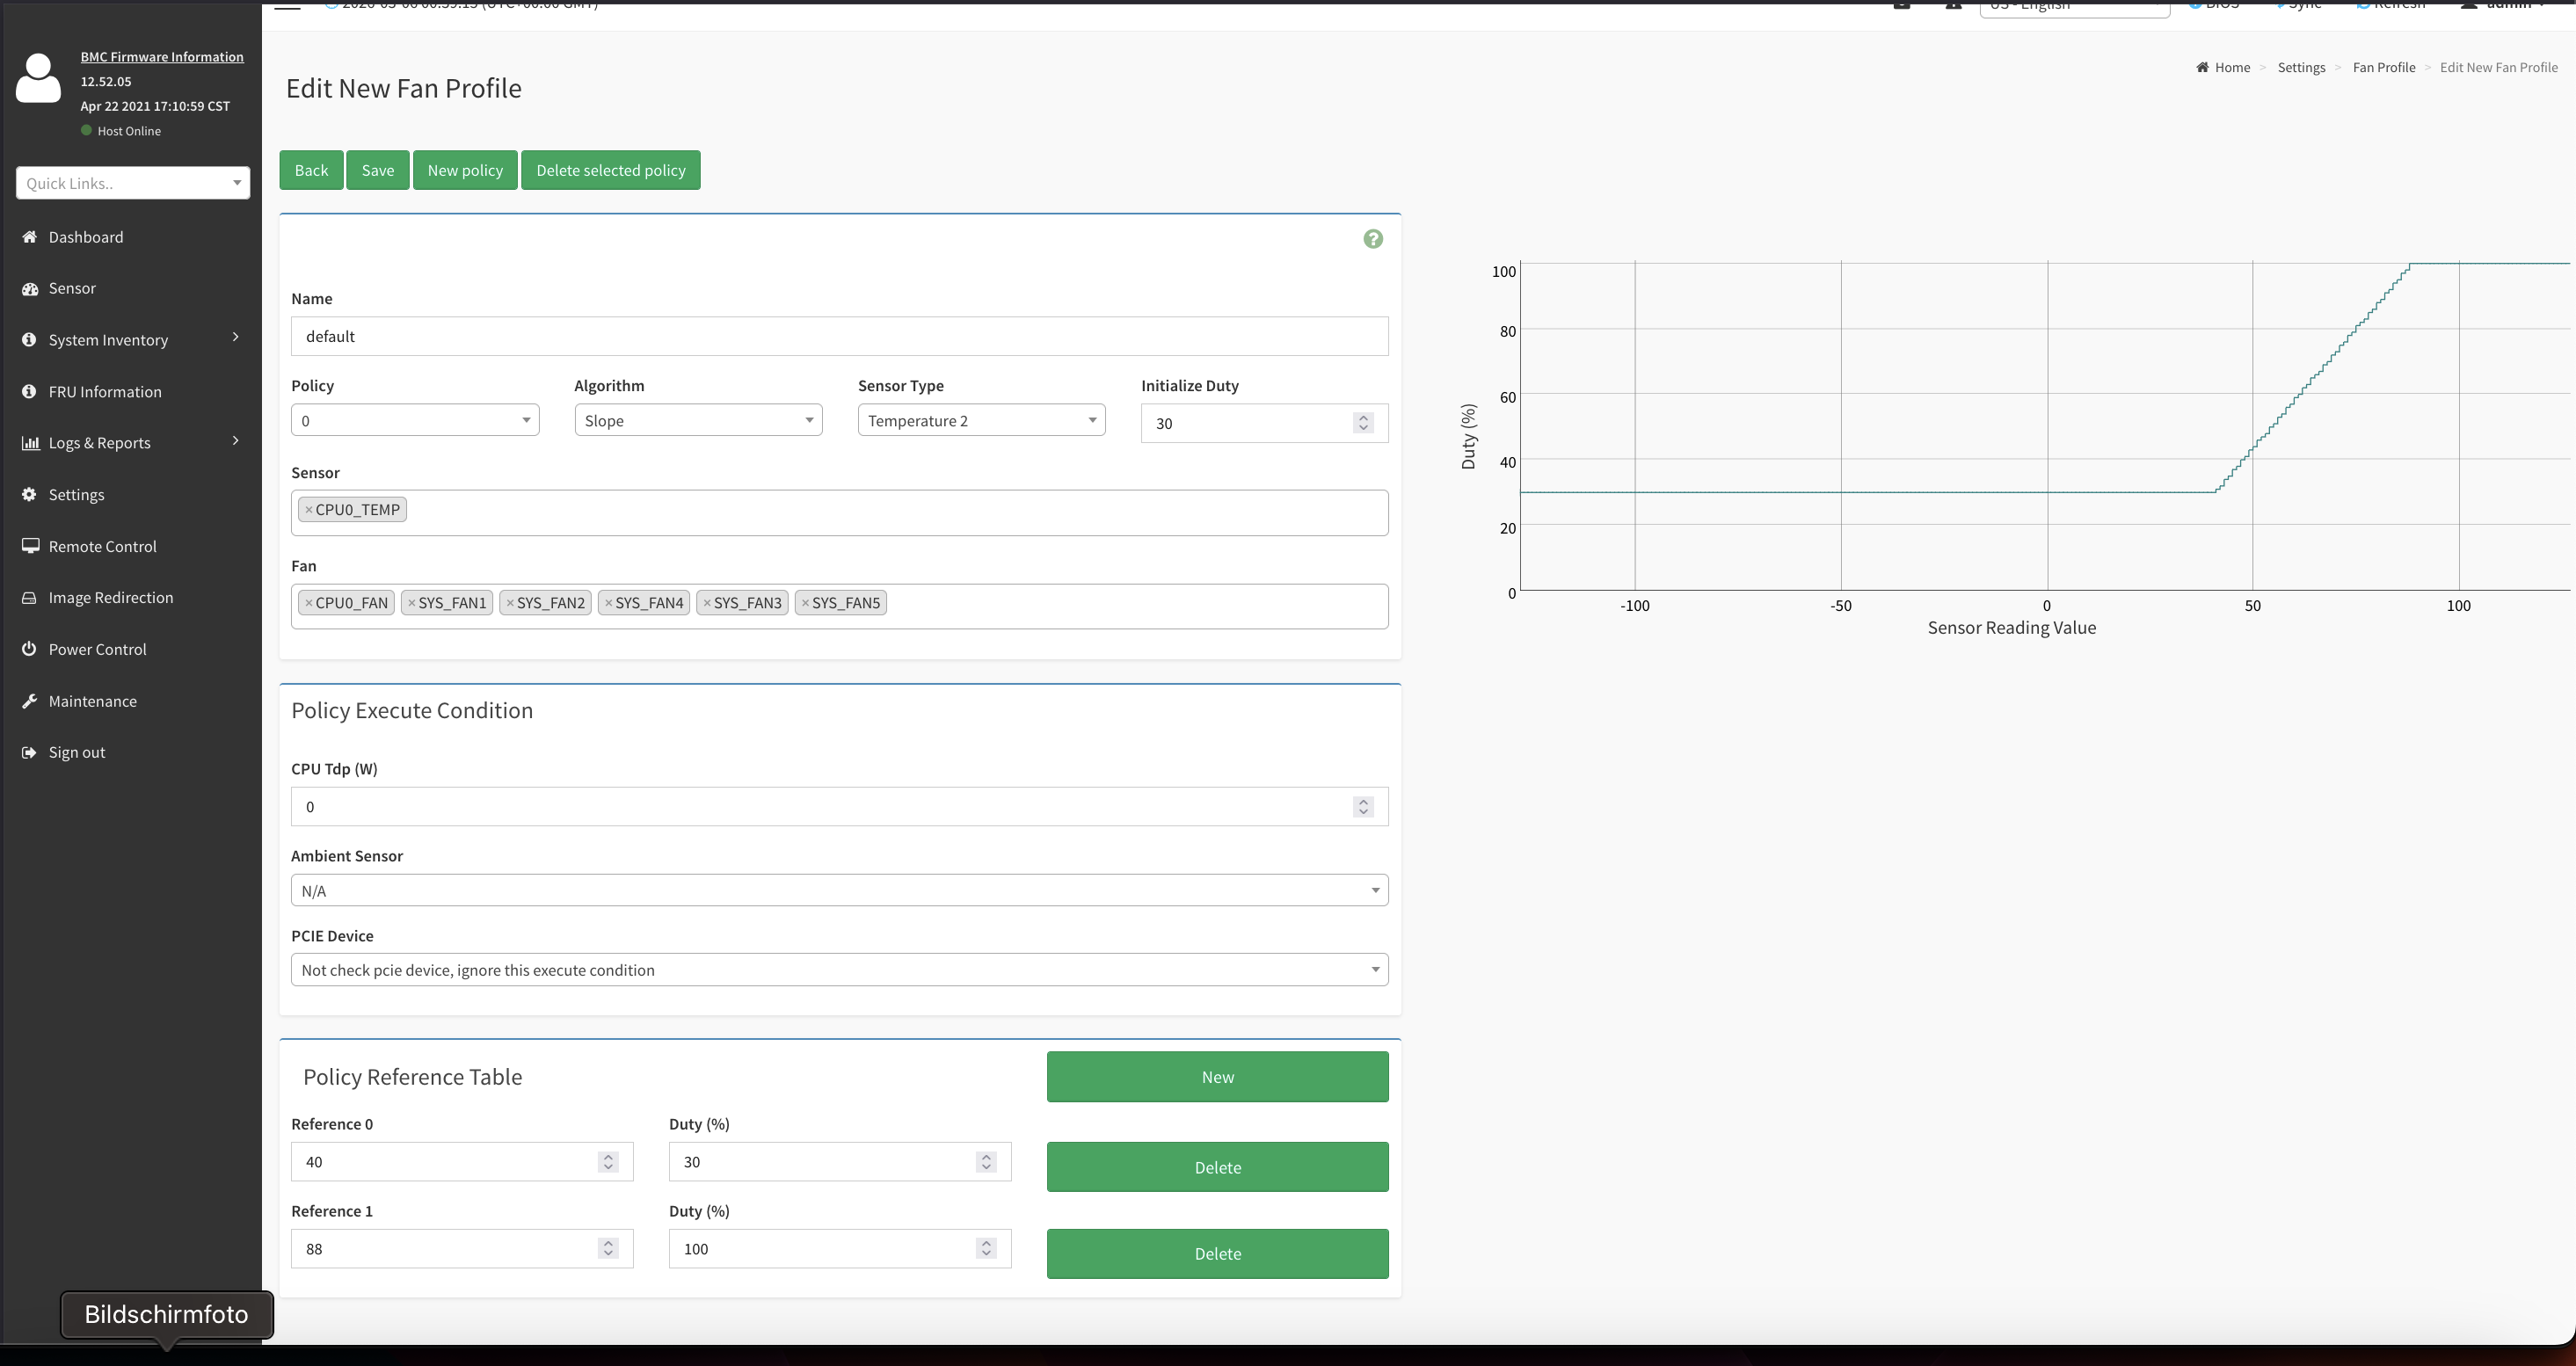Remove the SYS_FAN3 fan tag
The width and height of the screenshot is (2576, 1366).
[707, 603]
